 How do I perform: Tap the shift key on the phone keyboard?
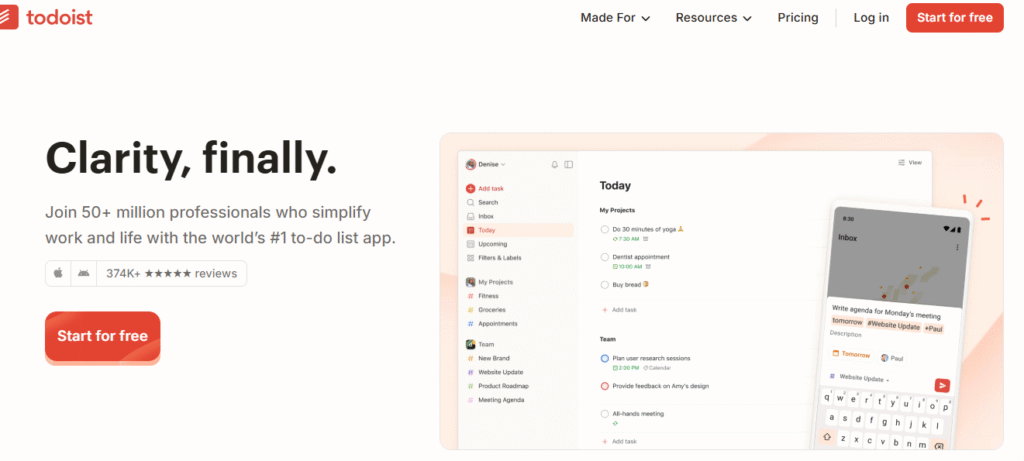[x=827, y=436]
